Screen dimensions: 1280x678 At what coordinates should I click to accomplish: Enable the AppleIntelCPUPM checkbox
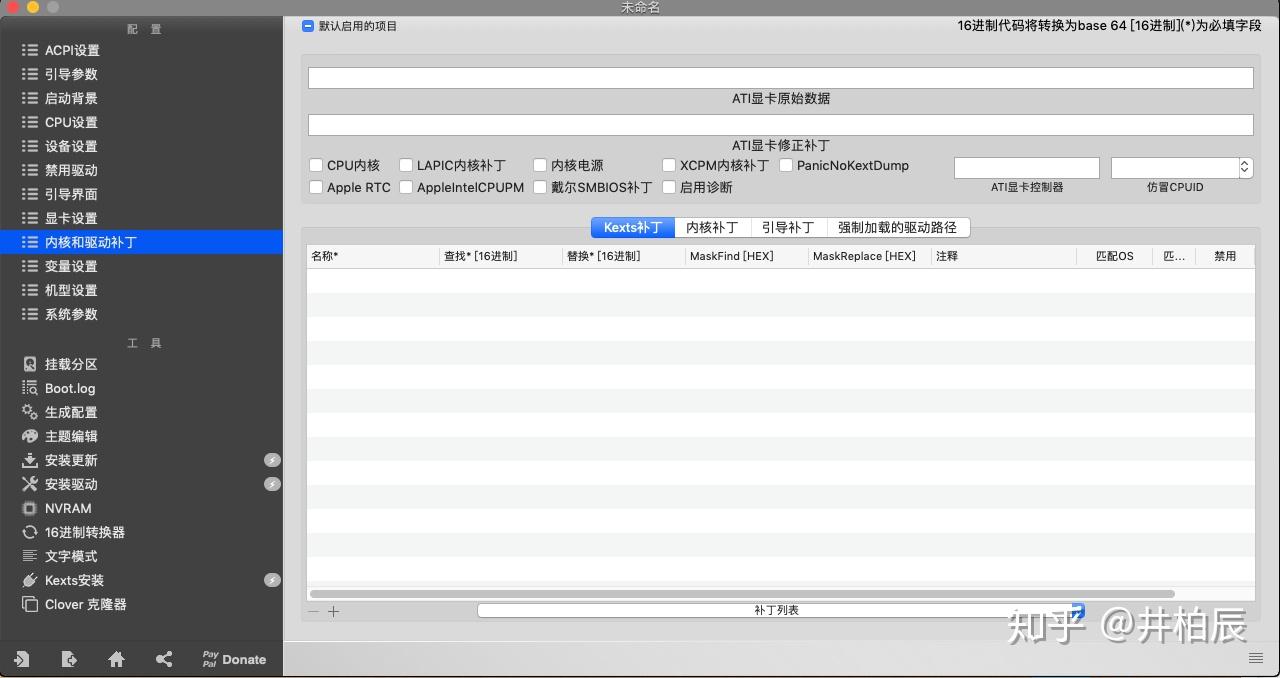(406, 187)
